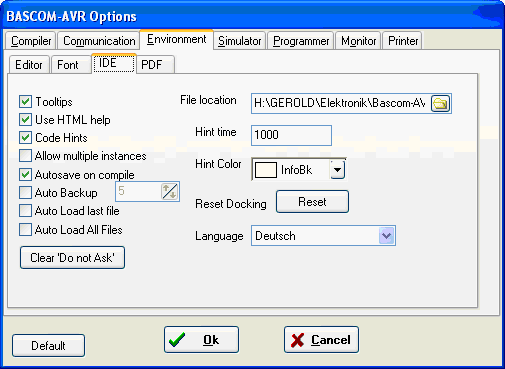505x369 pixels.
Task: Cancel the options dialog
Action: (321, 340)
